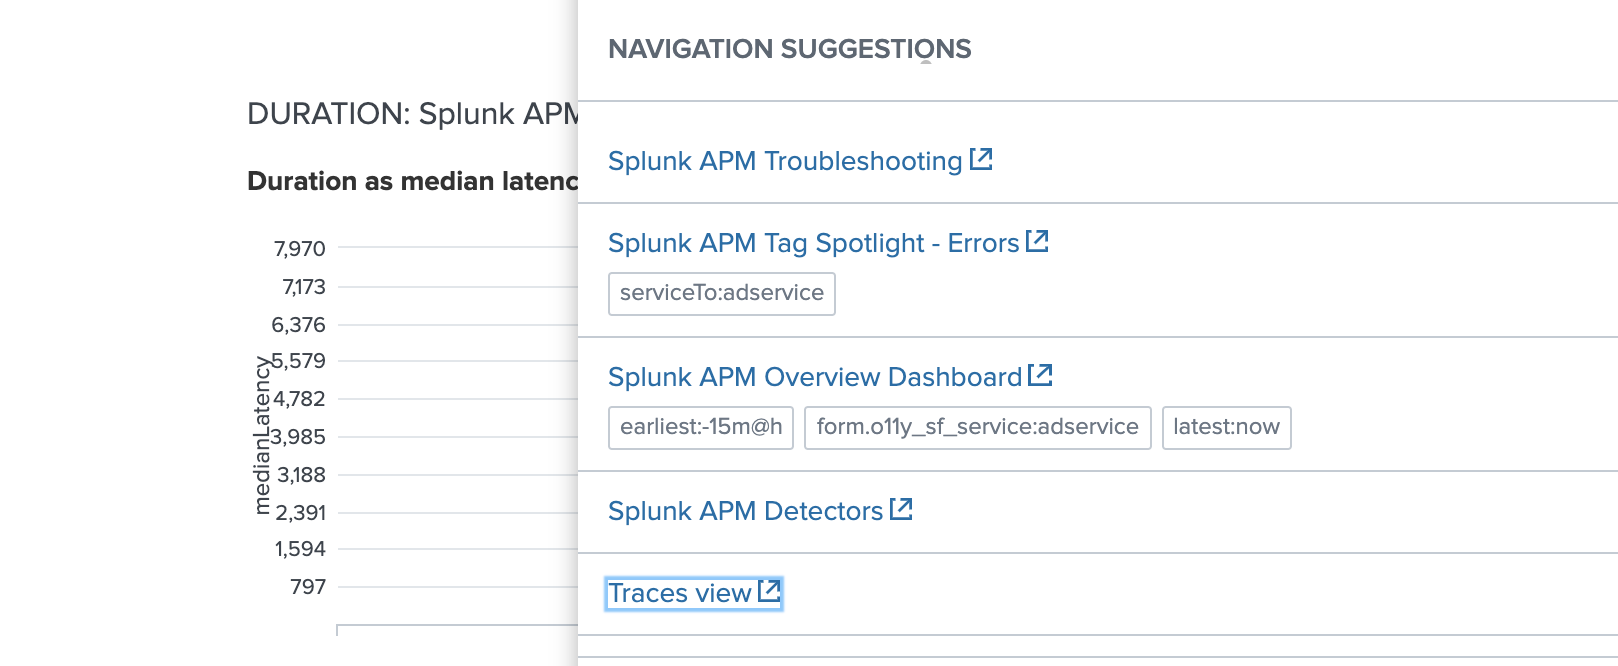The image size is (1618, 666).
Task: Click the 797 y-axis value
Action: (308, 587)
